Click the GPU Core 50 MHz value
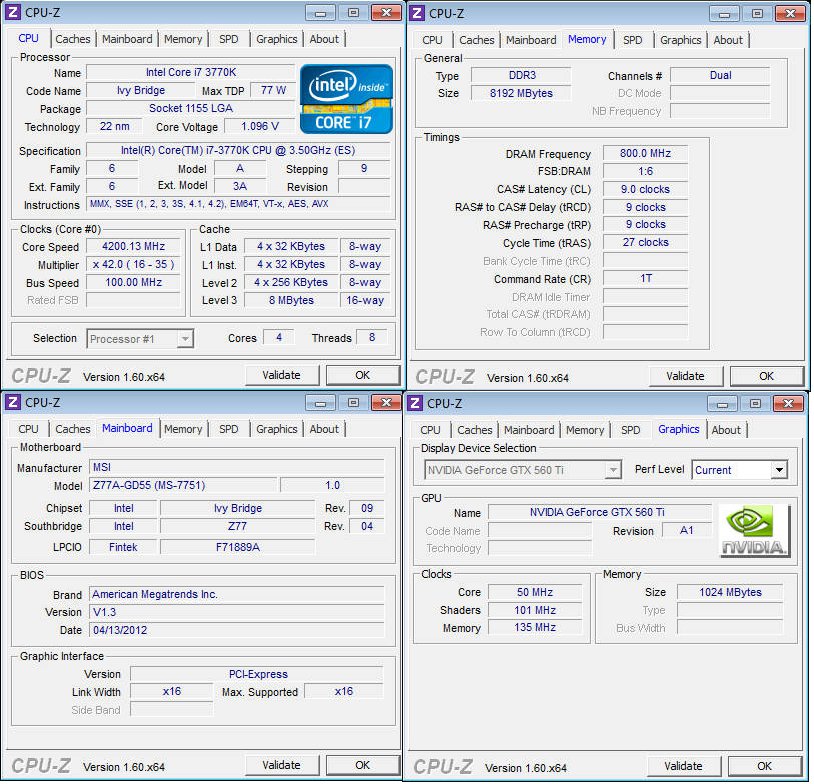The height and width of the screenshot is (784, 814). click(535, 592)
